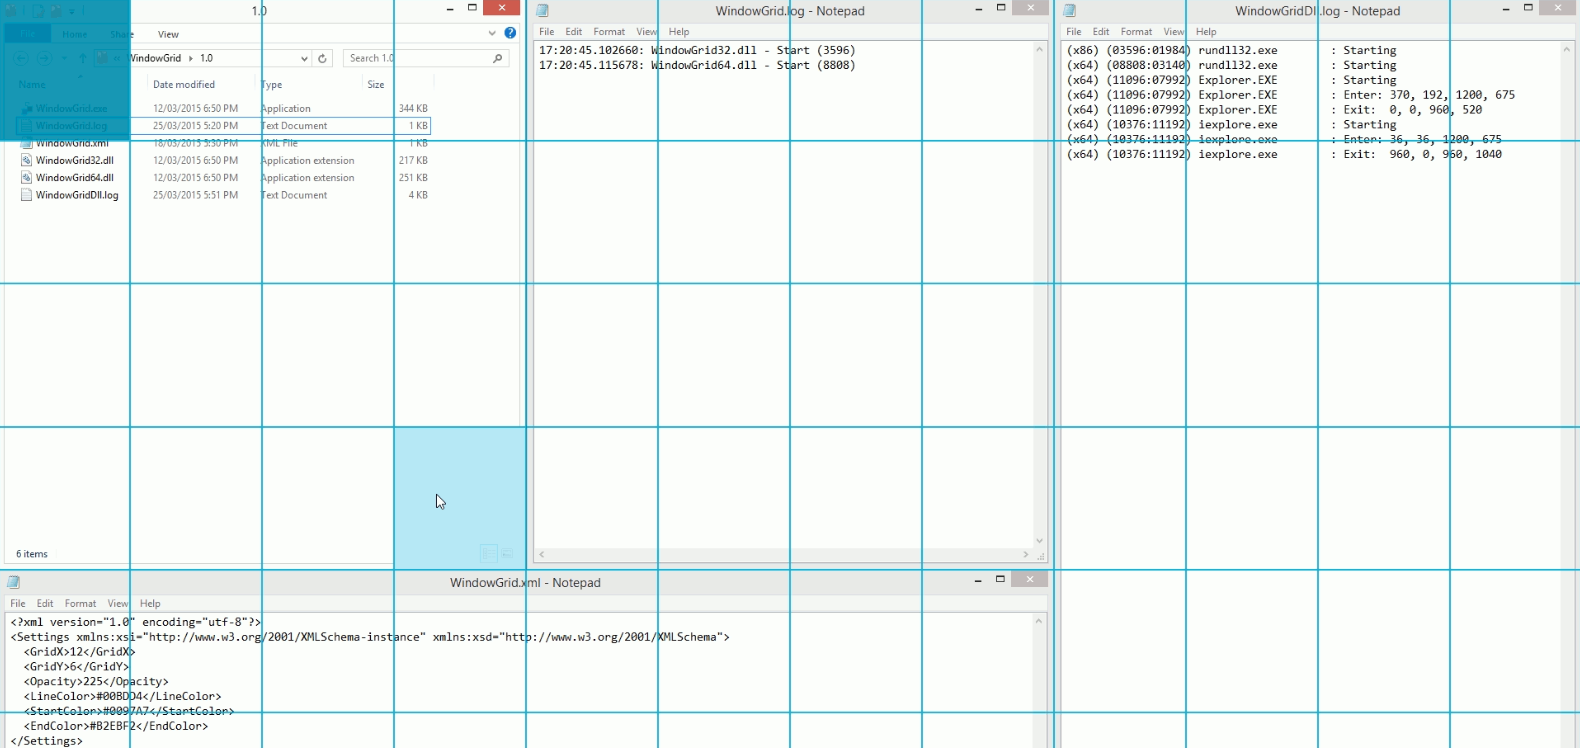Select WindowGrid.xml file name
The height and width of the screenshot is (748, 1580).
pos(72,143)
